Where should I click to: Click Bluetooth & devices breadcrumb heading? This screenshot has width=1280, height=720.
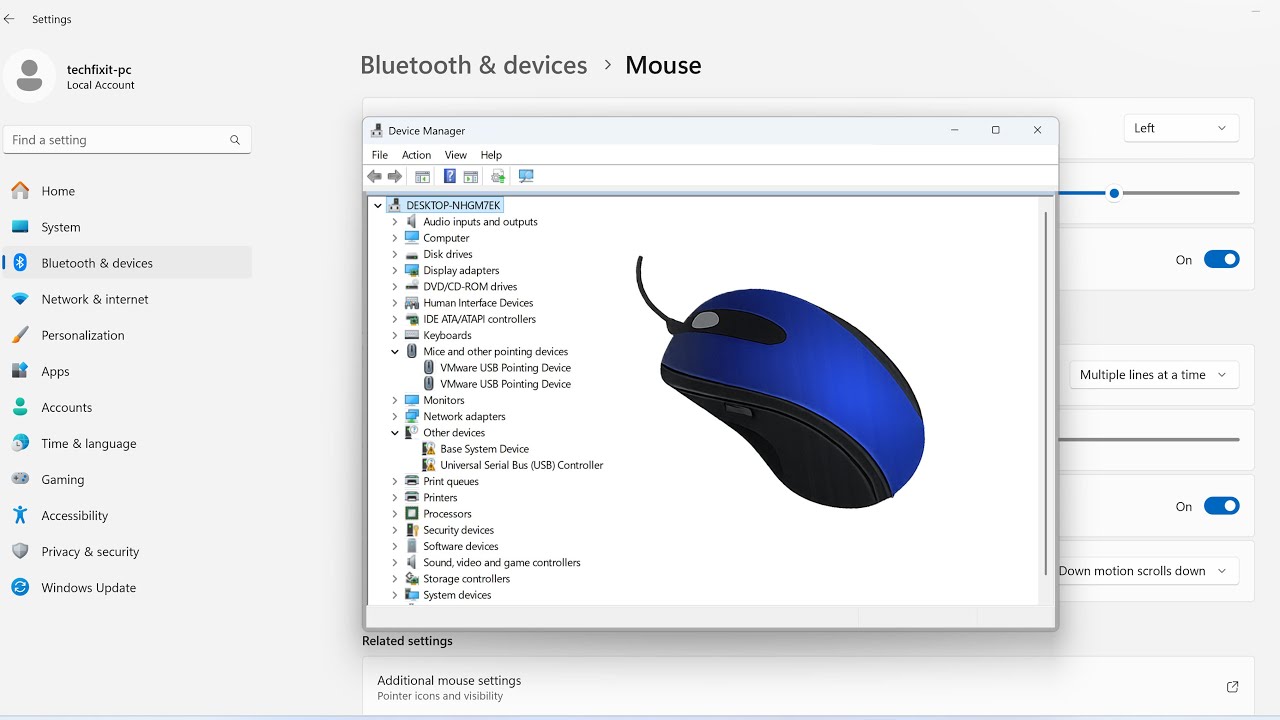click(474, 65)
